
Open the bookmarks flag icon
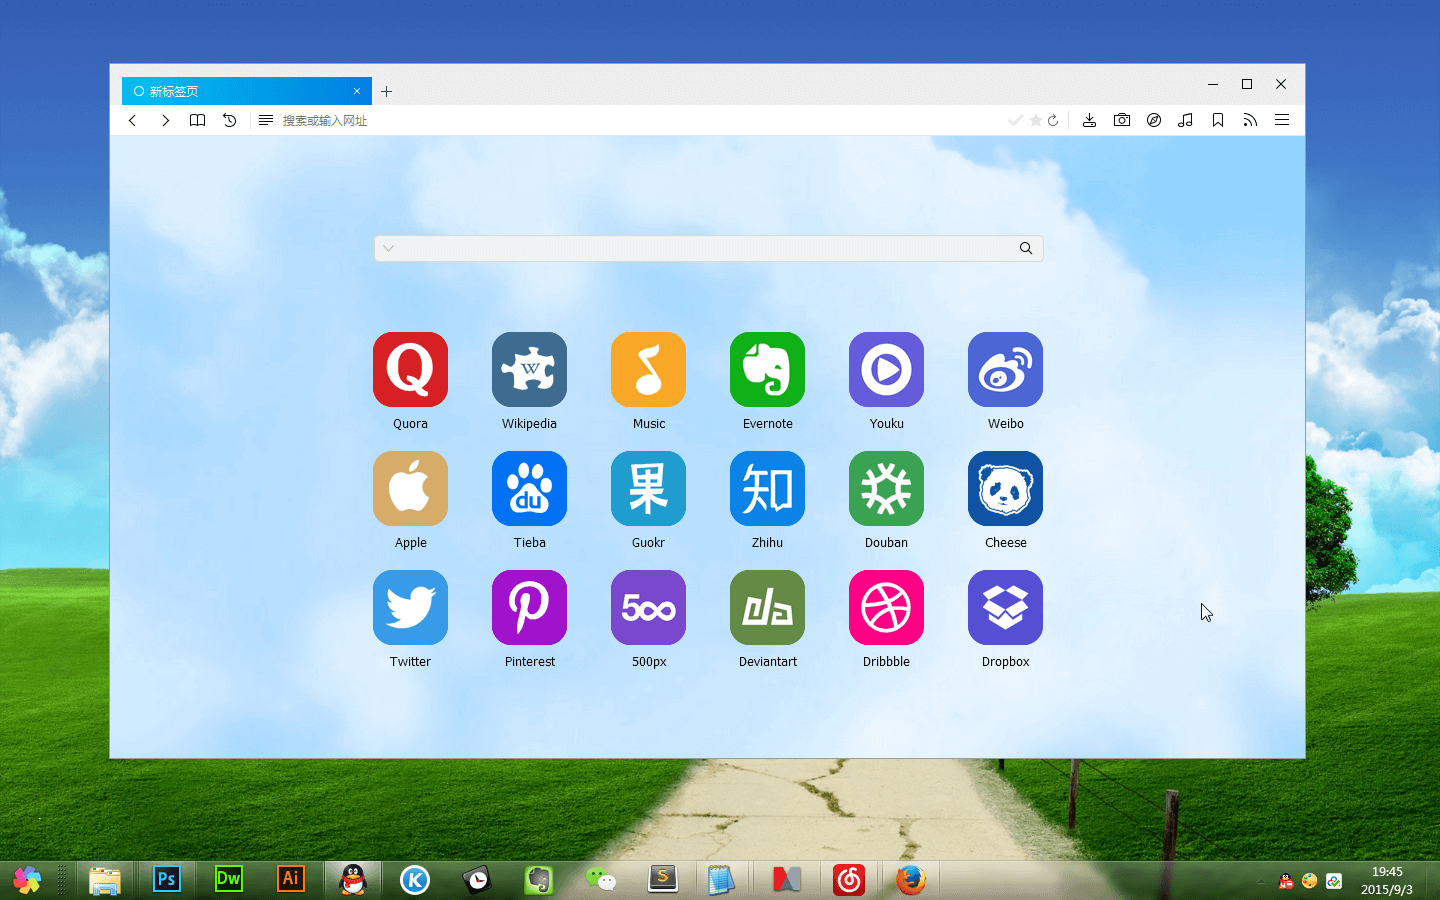tap(1217, 120)
